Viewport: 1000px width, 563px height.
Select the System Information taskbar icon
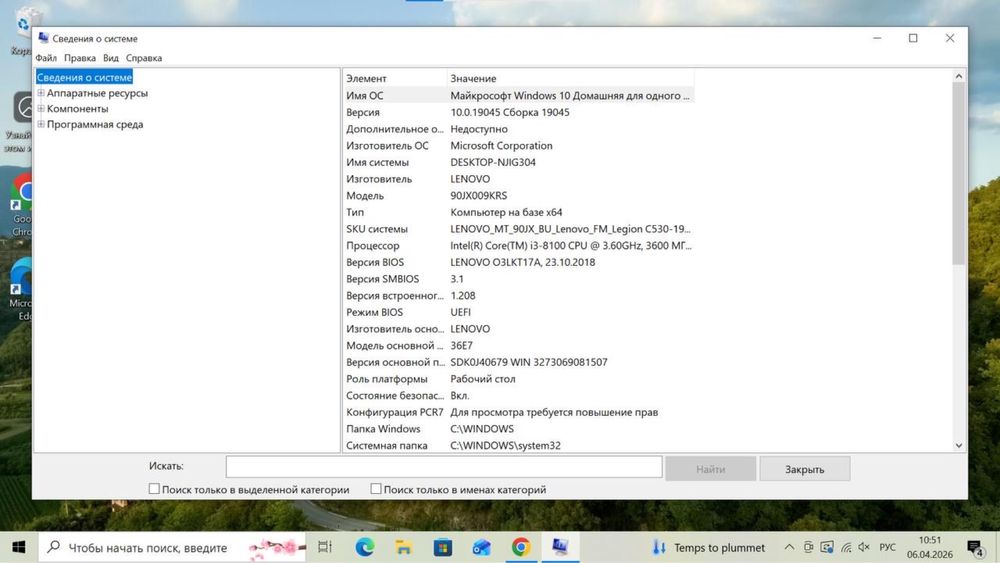(560, 547)
